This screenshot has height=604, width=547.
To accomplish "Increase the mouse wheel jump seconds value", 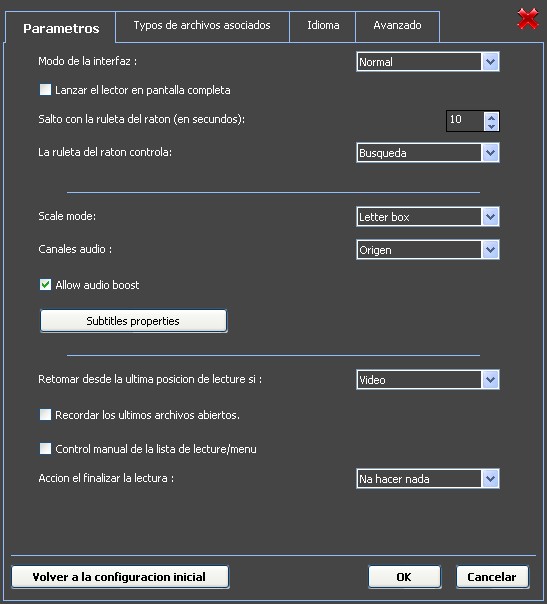I will click(491, 117).
